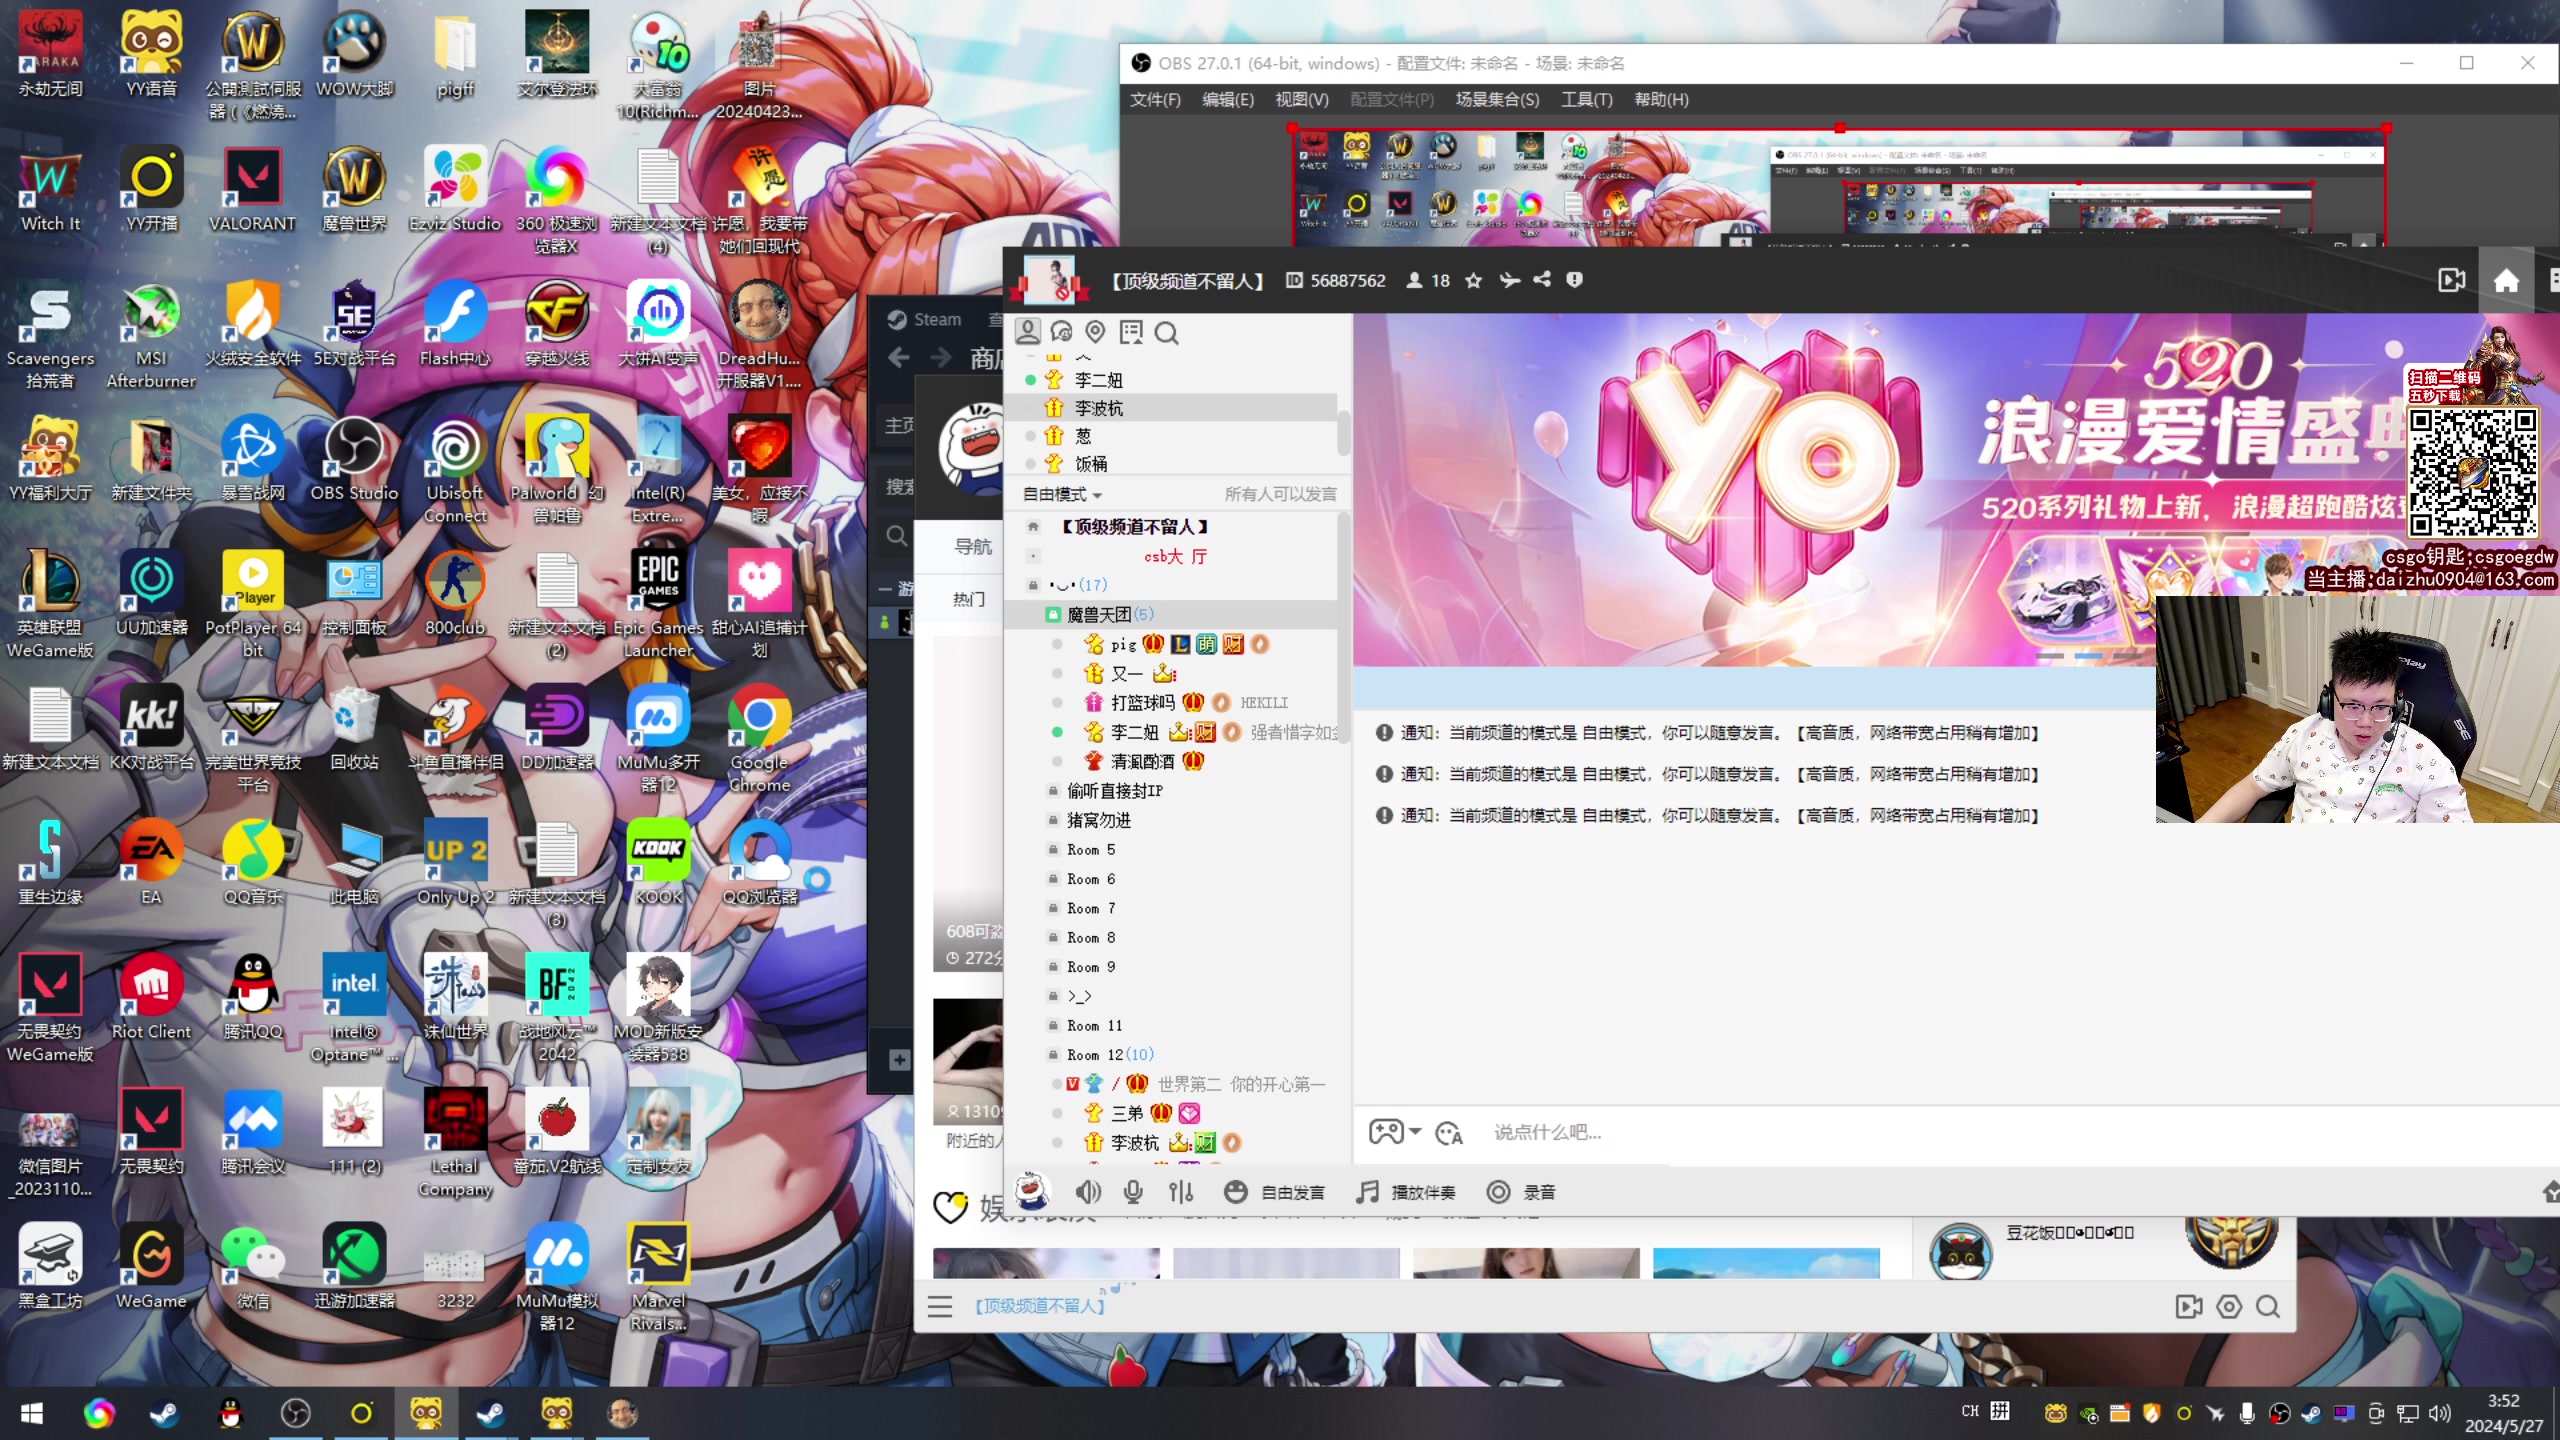Click the 播放伴奏 play accompaniment button
2560x1440 pixels.
coord(1406,1192)
